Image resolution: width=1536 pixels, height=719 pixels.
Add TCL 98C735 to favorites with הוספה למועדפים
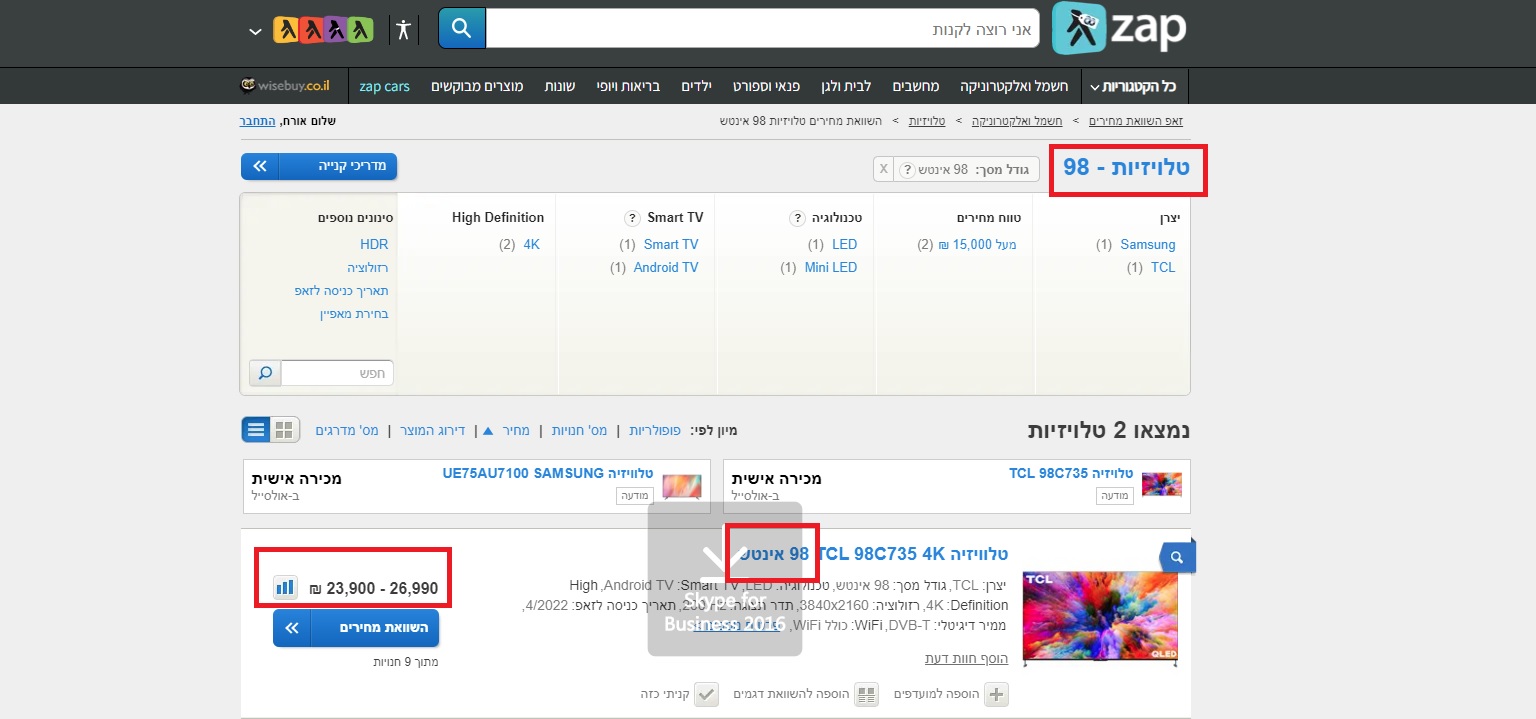coord(951,694)
